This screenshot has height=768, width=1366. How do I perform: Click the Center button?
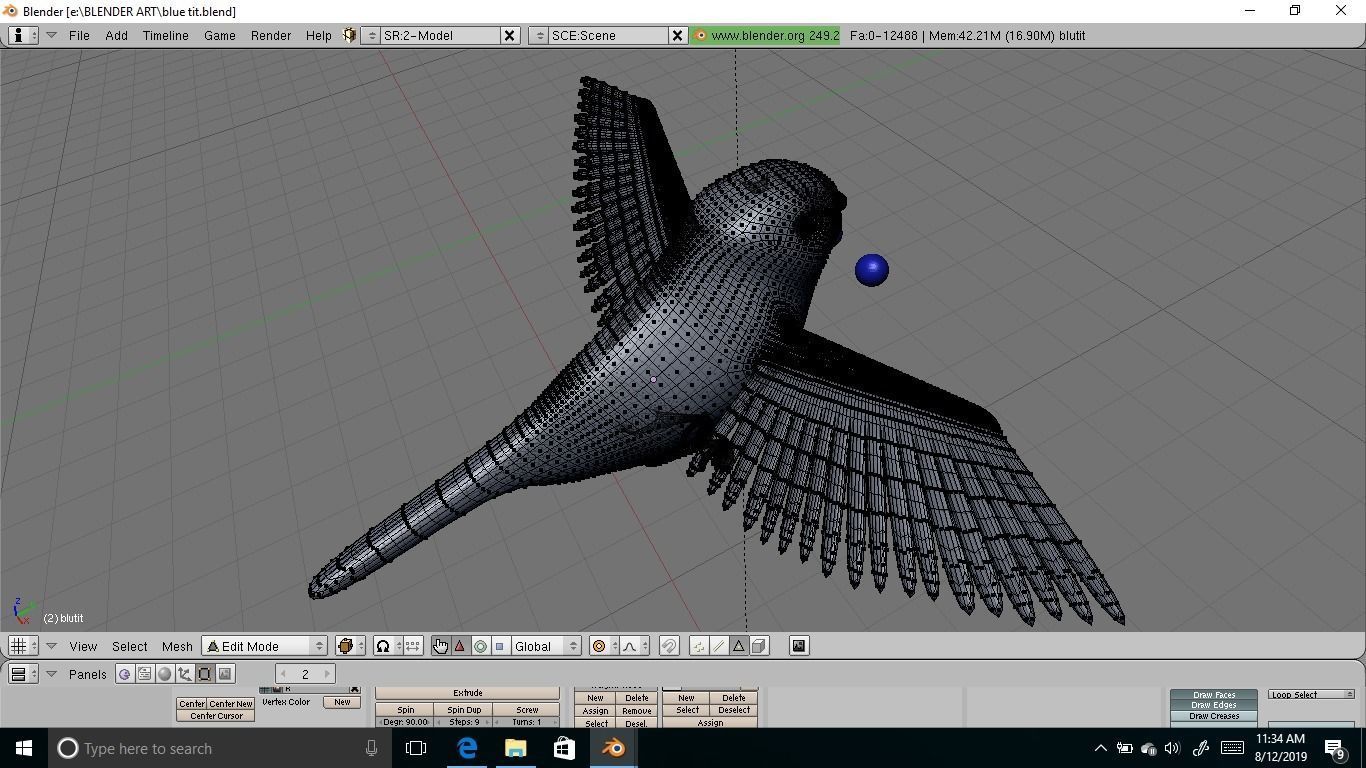click(192, 704)
